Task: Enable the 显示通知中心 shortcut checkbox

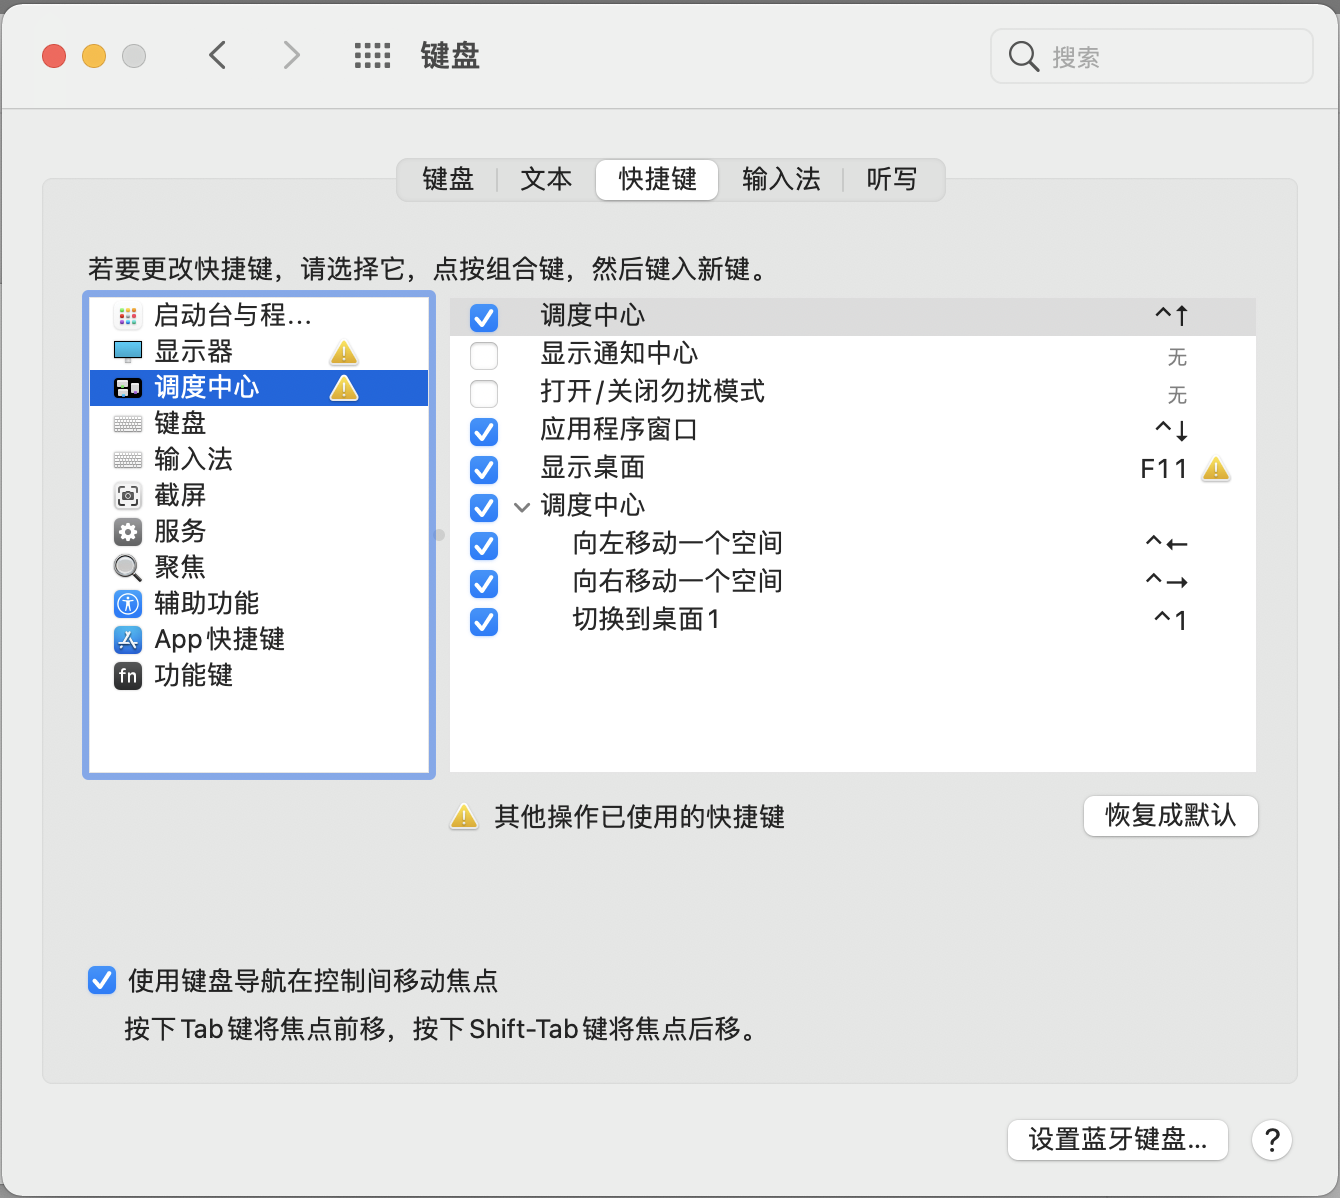Action: (484, 356)
